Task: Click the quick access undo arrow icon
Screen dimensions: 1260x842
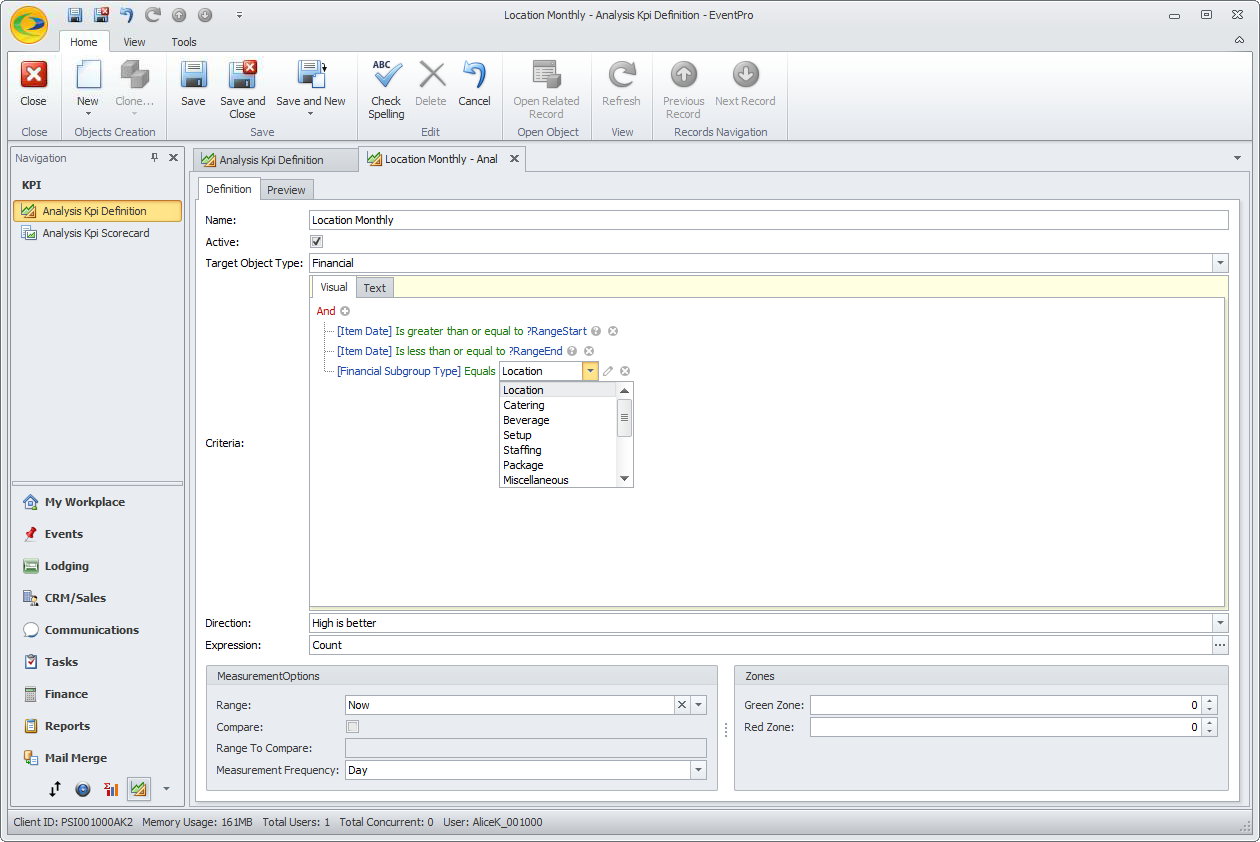Action: coord(127,15)
